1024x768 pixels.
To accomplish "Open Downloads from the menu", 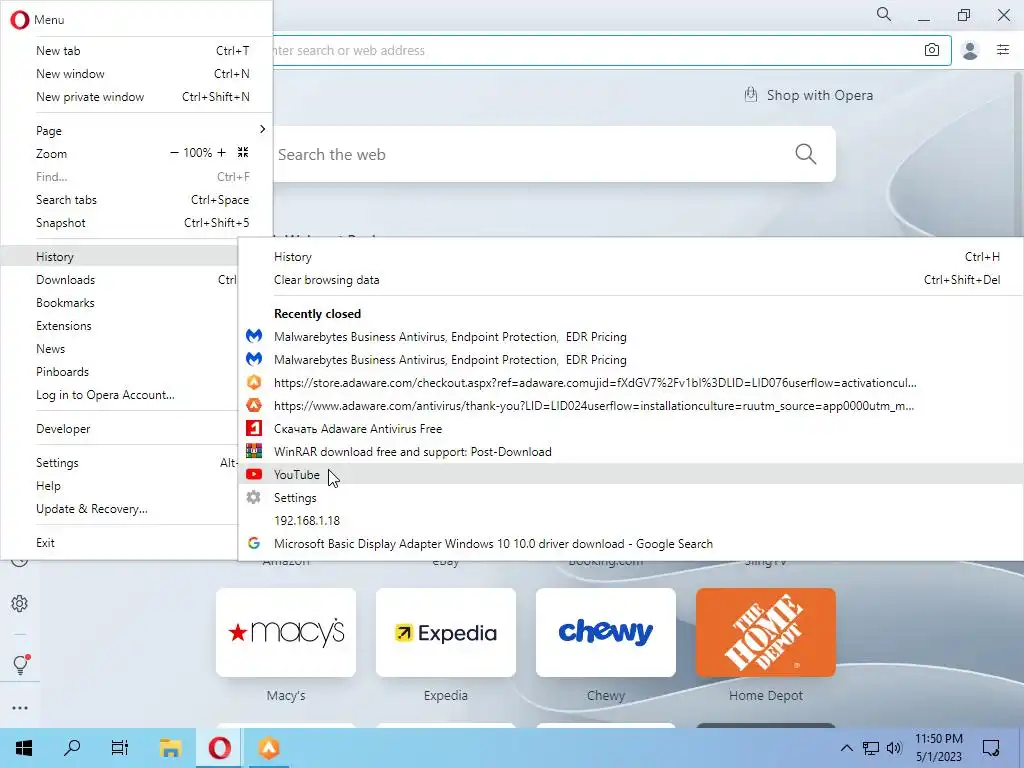I will [x=119, y=280].
